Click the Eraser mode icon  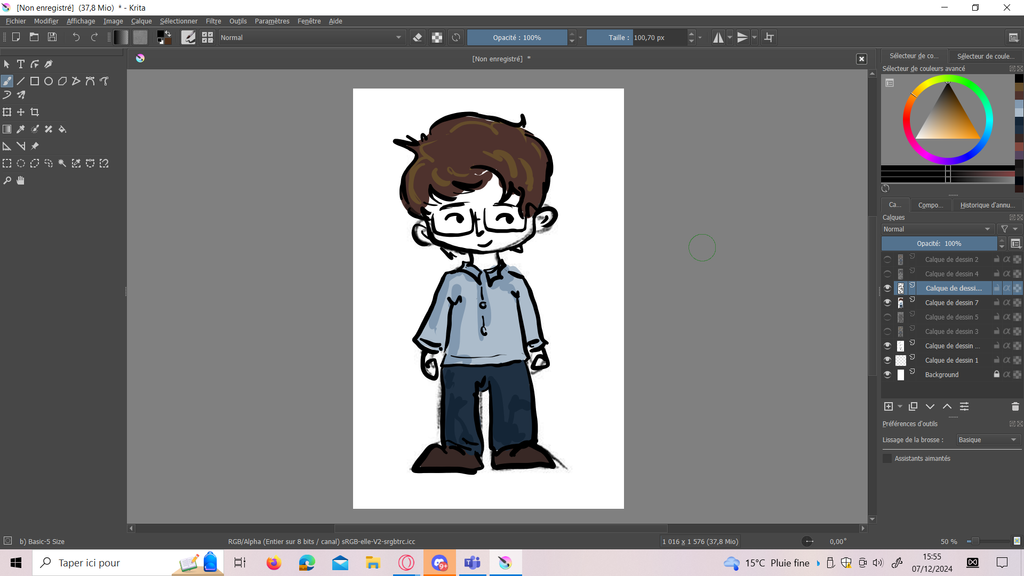[418, 37]
